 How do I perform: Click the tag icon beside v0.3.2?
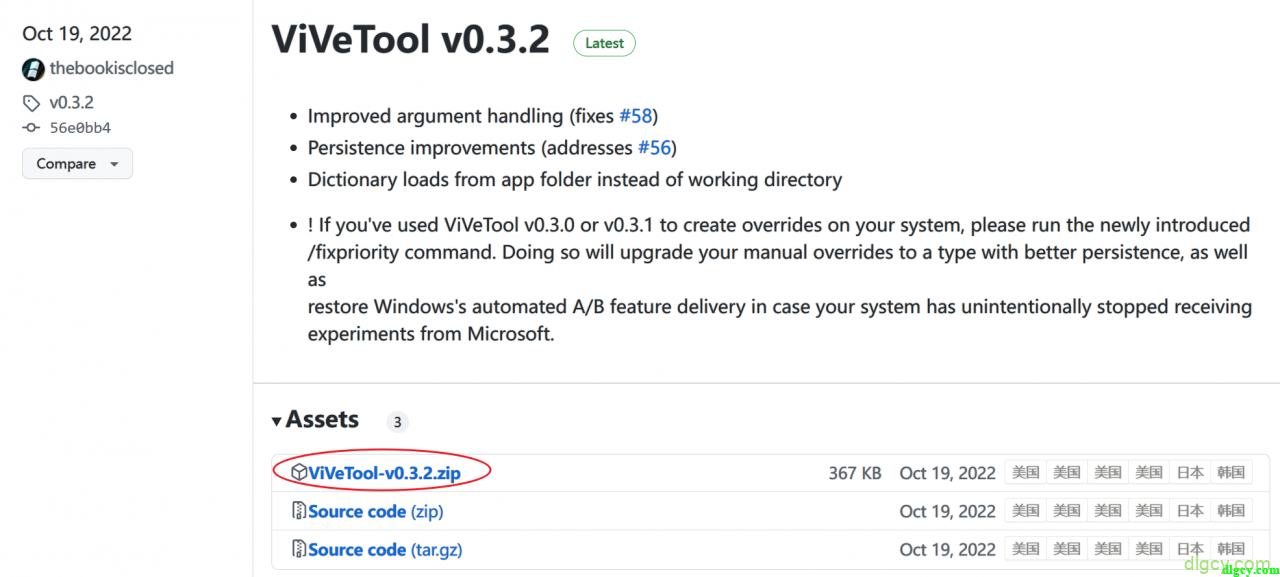[32, 103]
